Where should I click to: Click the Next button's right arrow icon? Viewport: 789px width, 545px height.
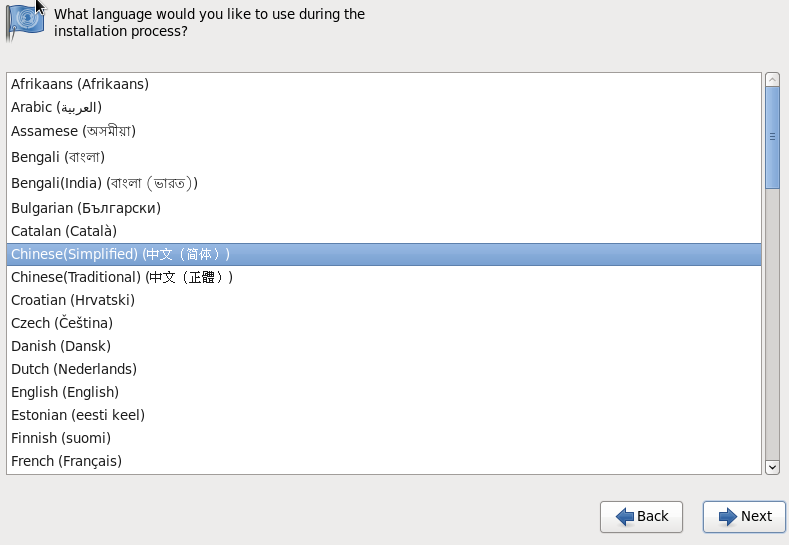click(728, 516)
